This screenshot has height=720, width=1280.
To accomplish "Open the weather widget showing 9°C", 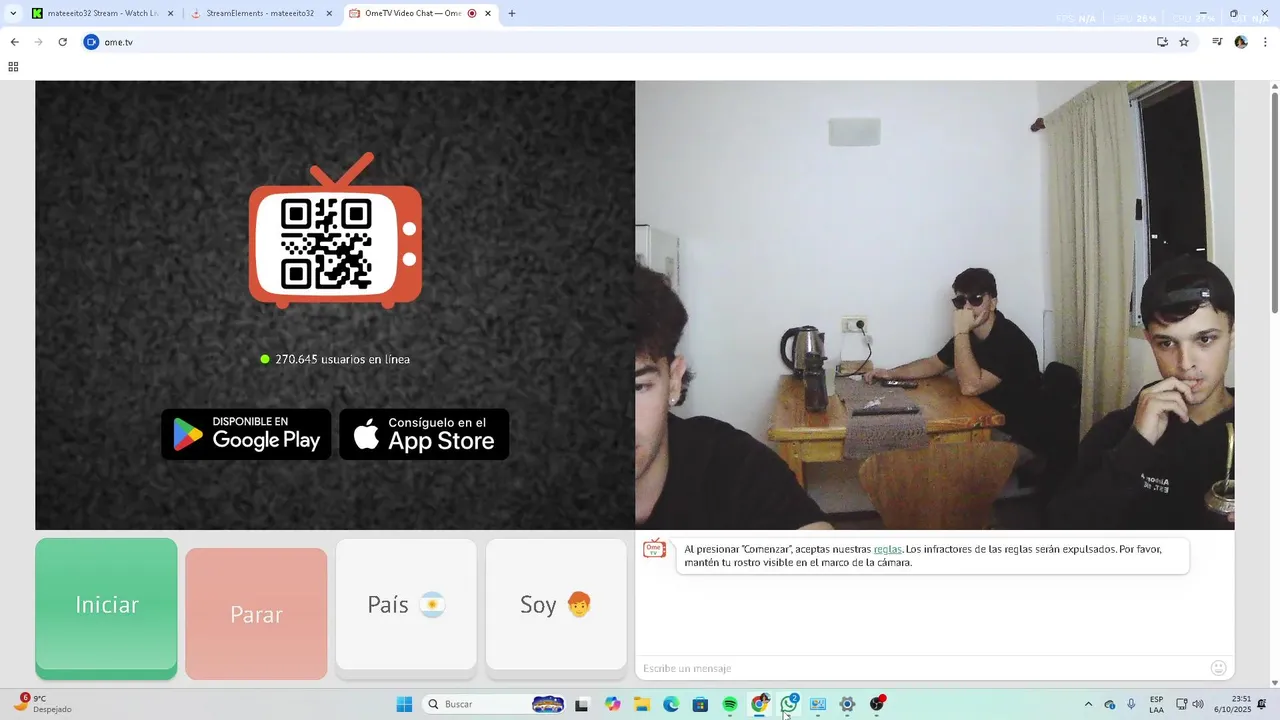I will point(42,704).
